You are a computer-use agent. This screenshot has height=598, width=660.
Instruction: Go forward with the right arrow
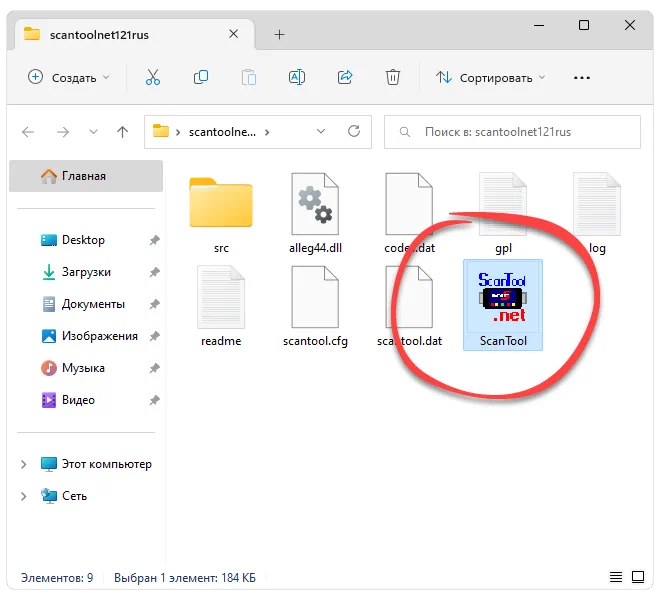tap(63, 132)
